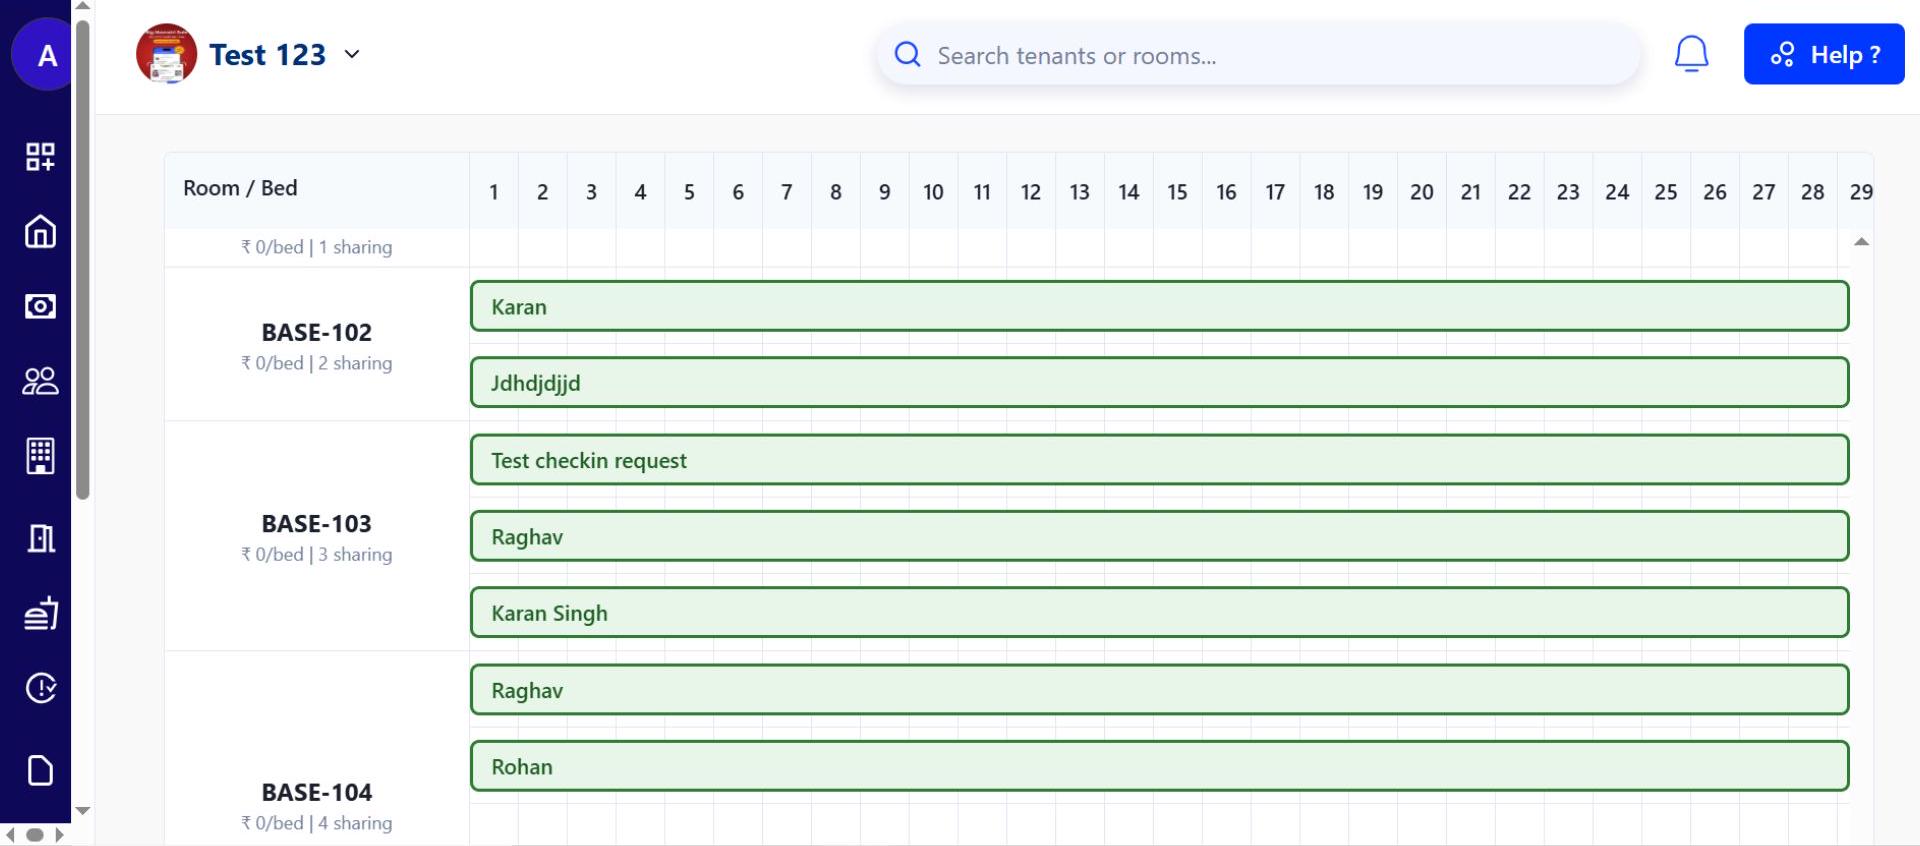Open the tenants people icon in sidebar

pyautogui.click(x=40, y=381)
